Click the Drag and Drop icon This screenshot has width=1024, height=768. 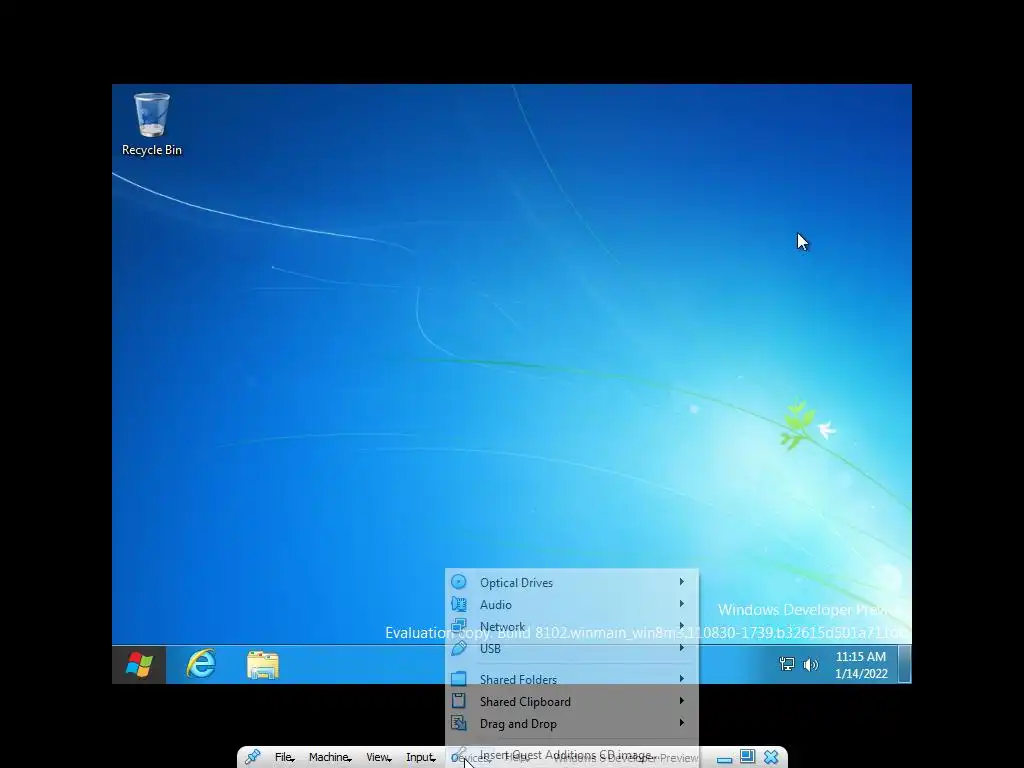pos(459,724)
